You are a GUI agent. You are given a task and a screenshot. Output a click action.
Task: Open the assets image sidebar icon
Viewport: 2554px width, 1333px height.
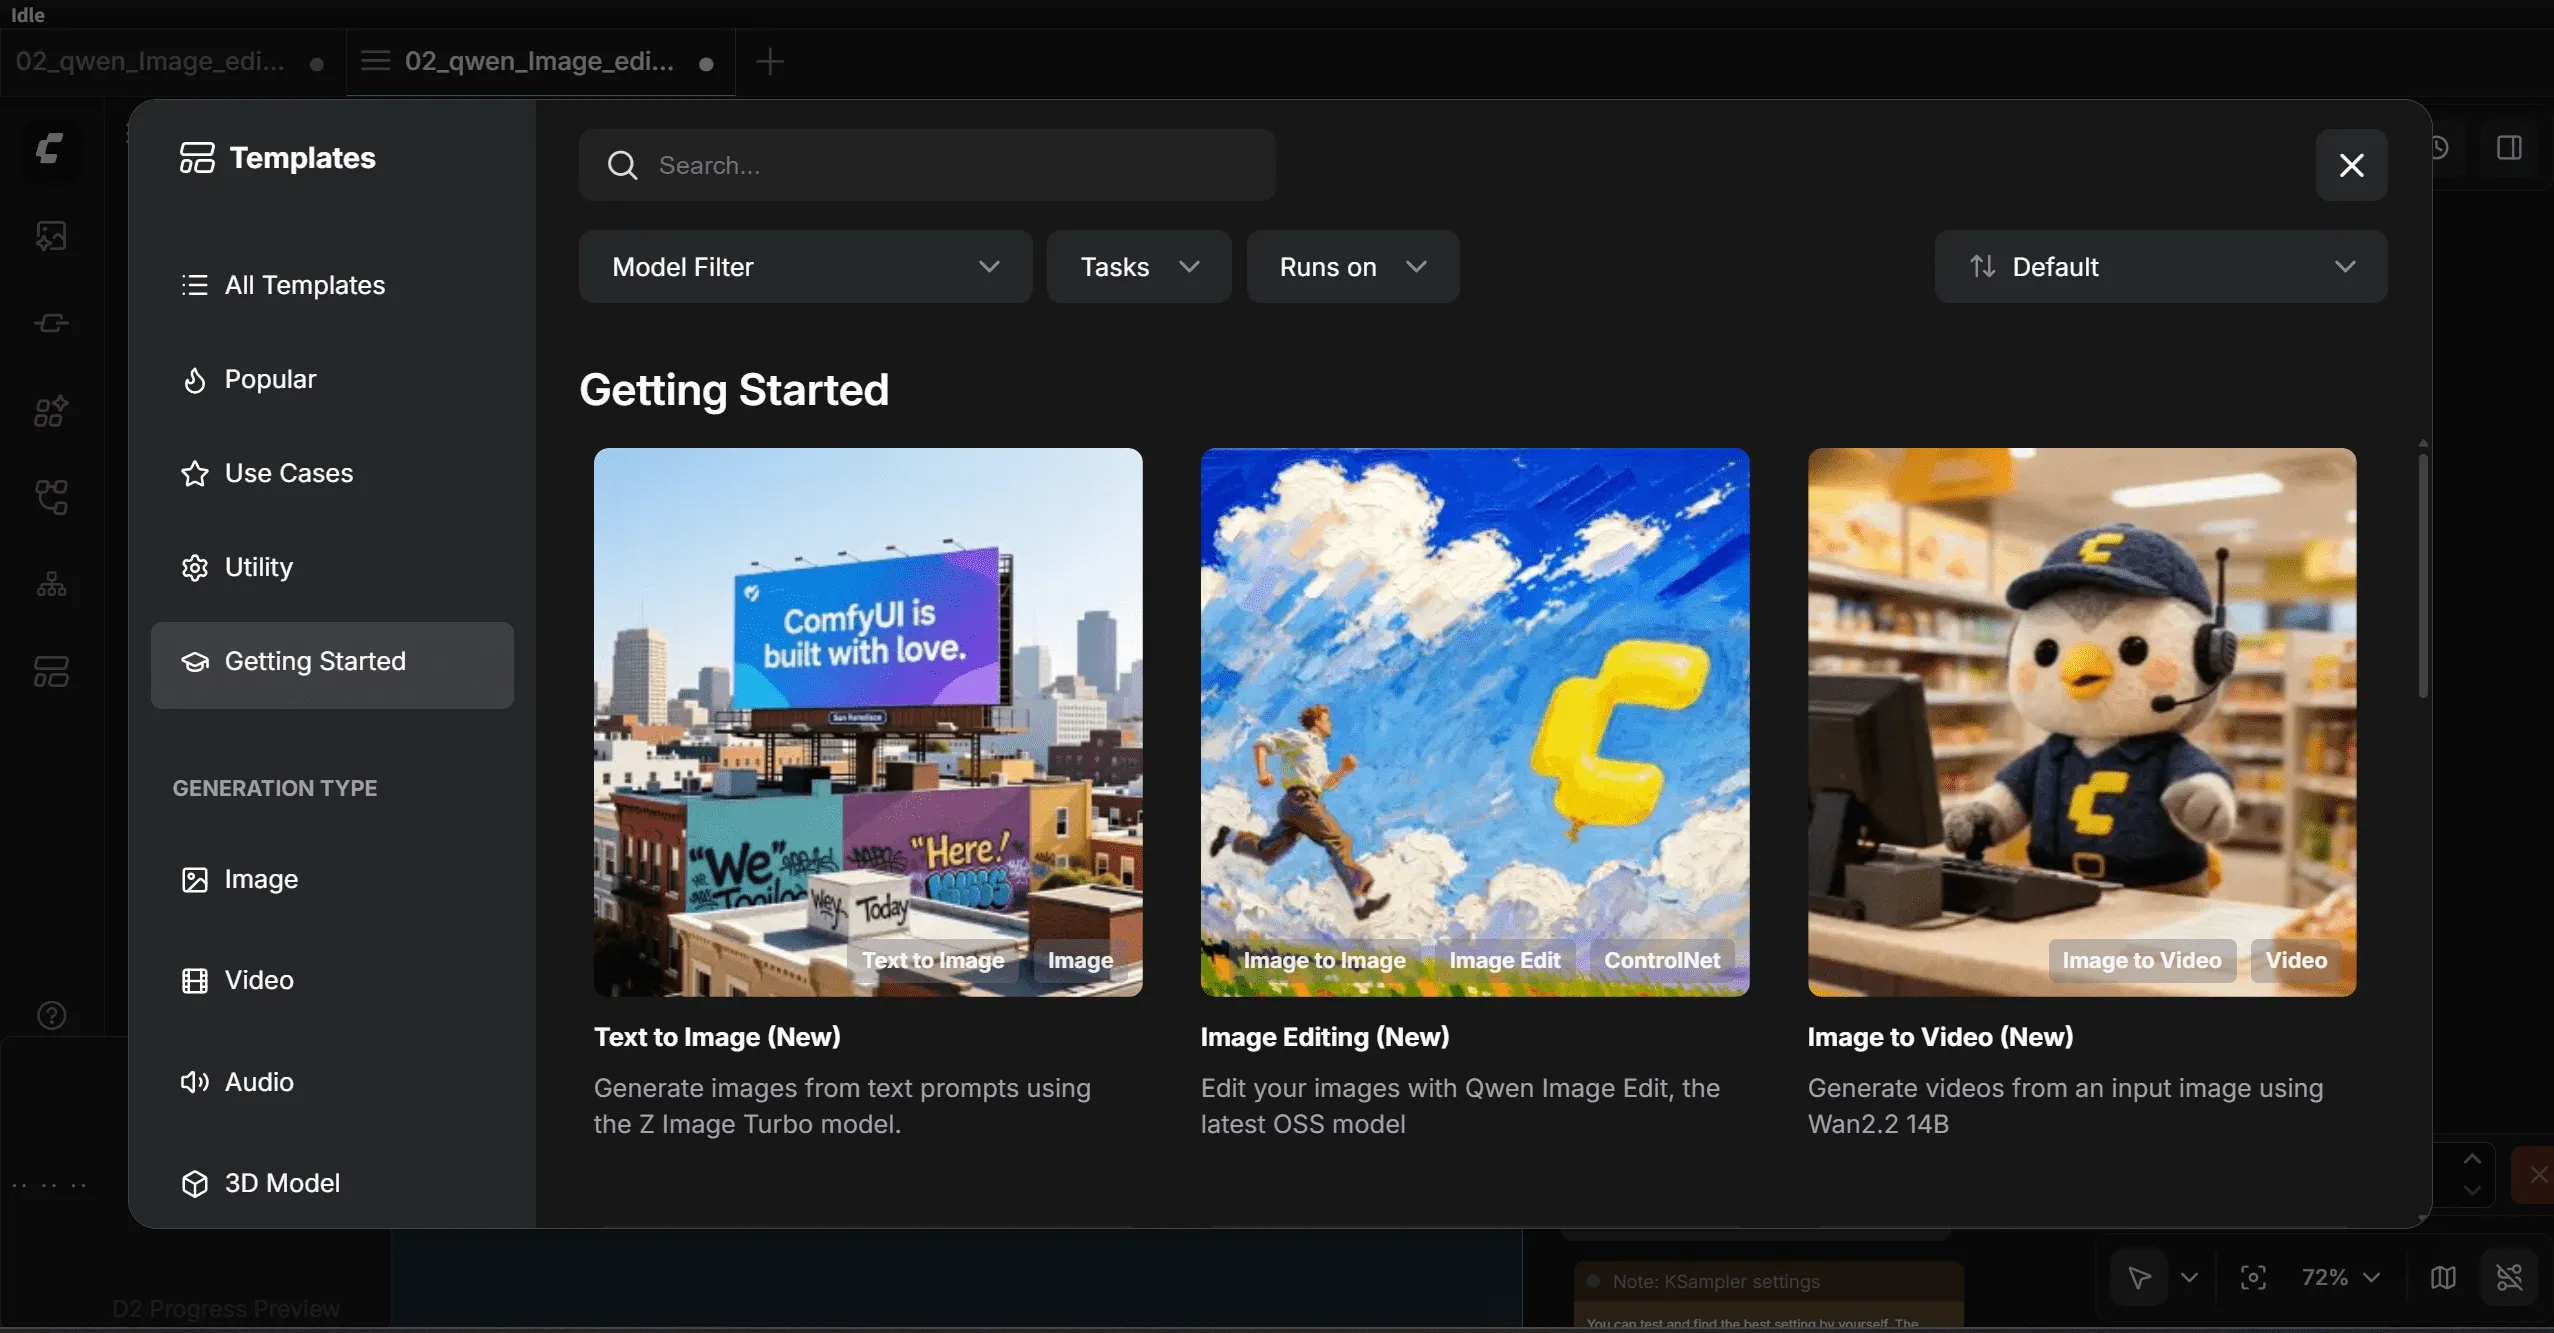51,235
